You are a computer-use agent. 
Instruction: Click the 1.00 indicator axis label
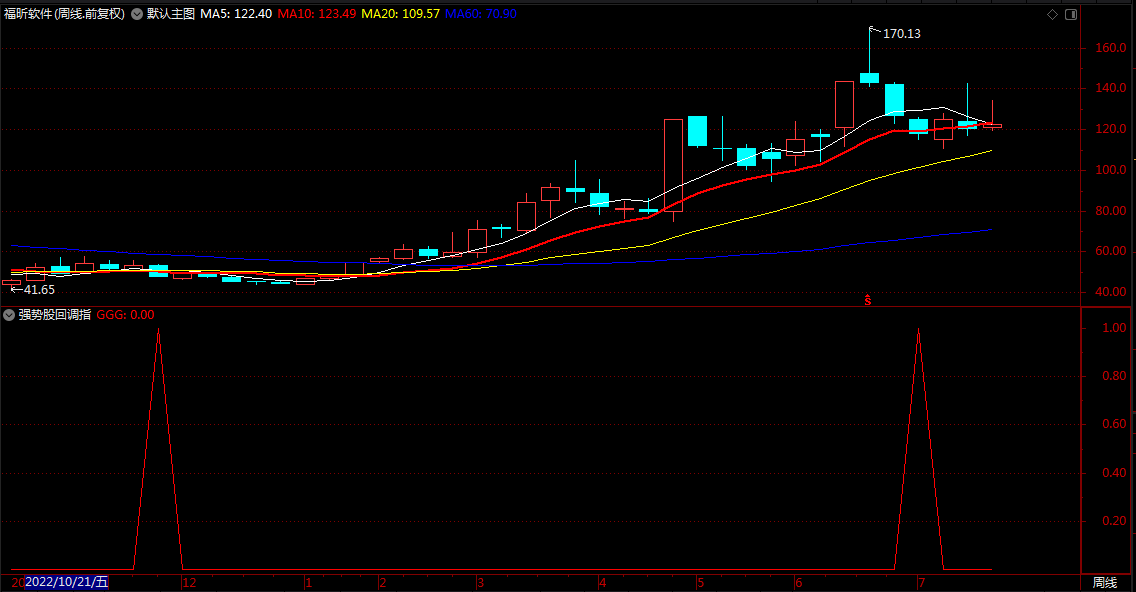(1114, 328)
